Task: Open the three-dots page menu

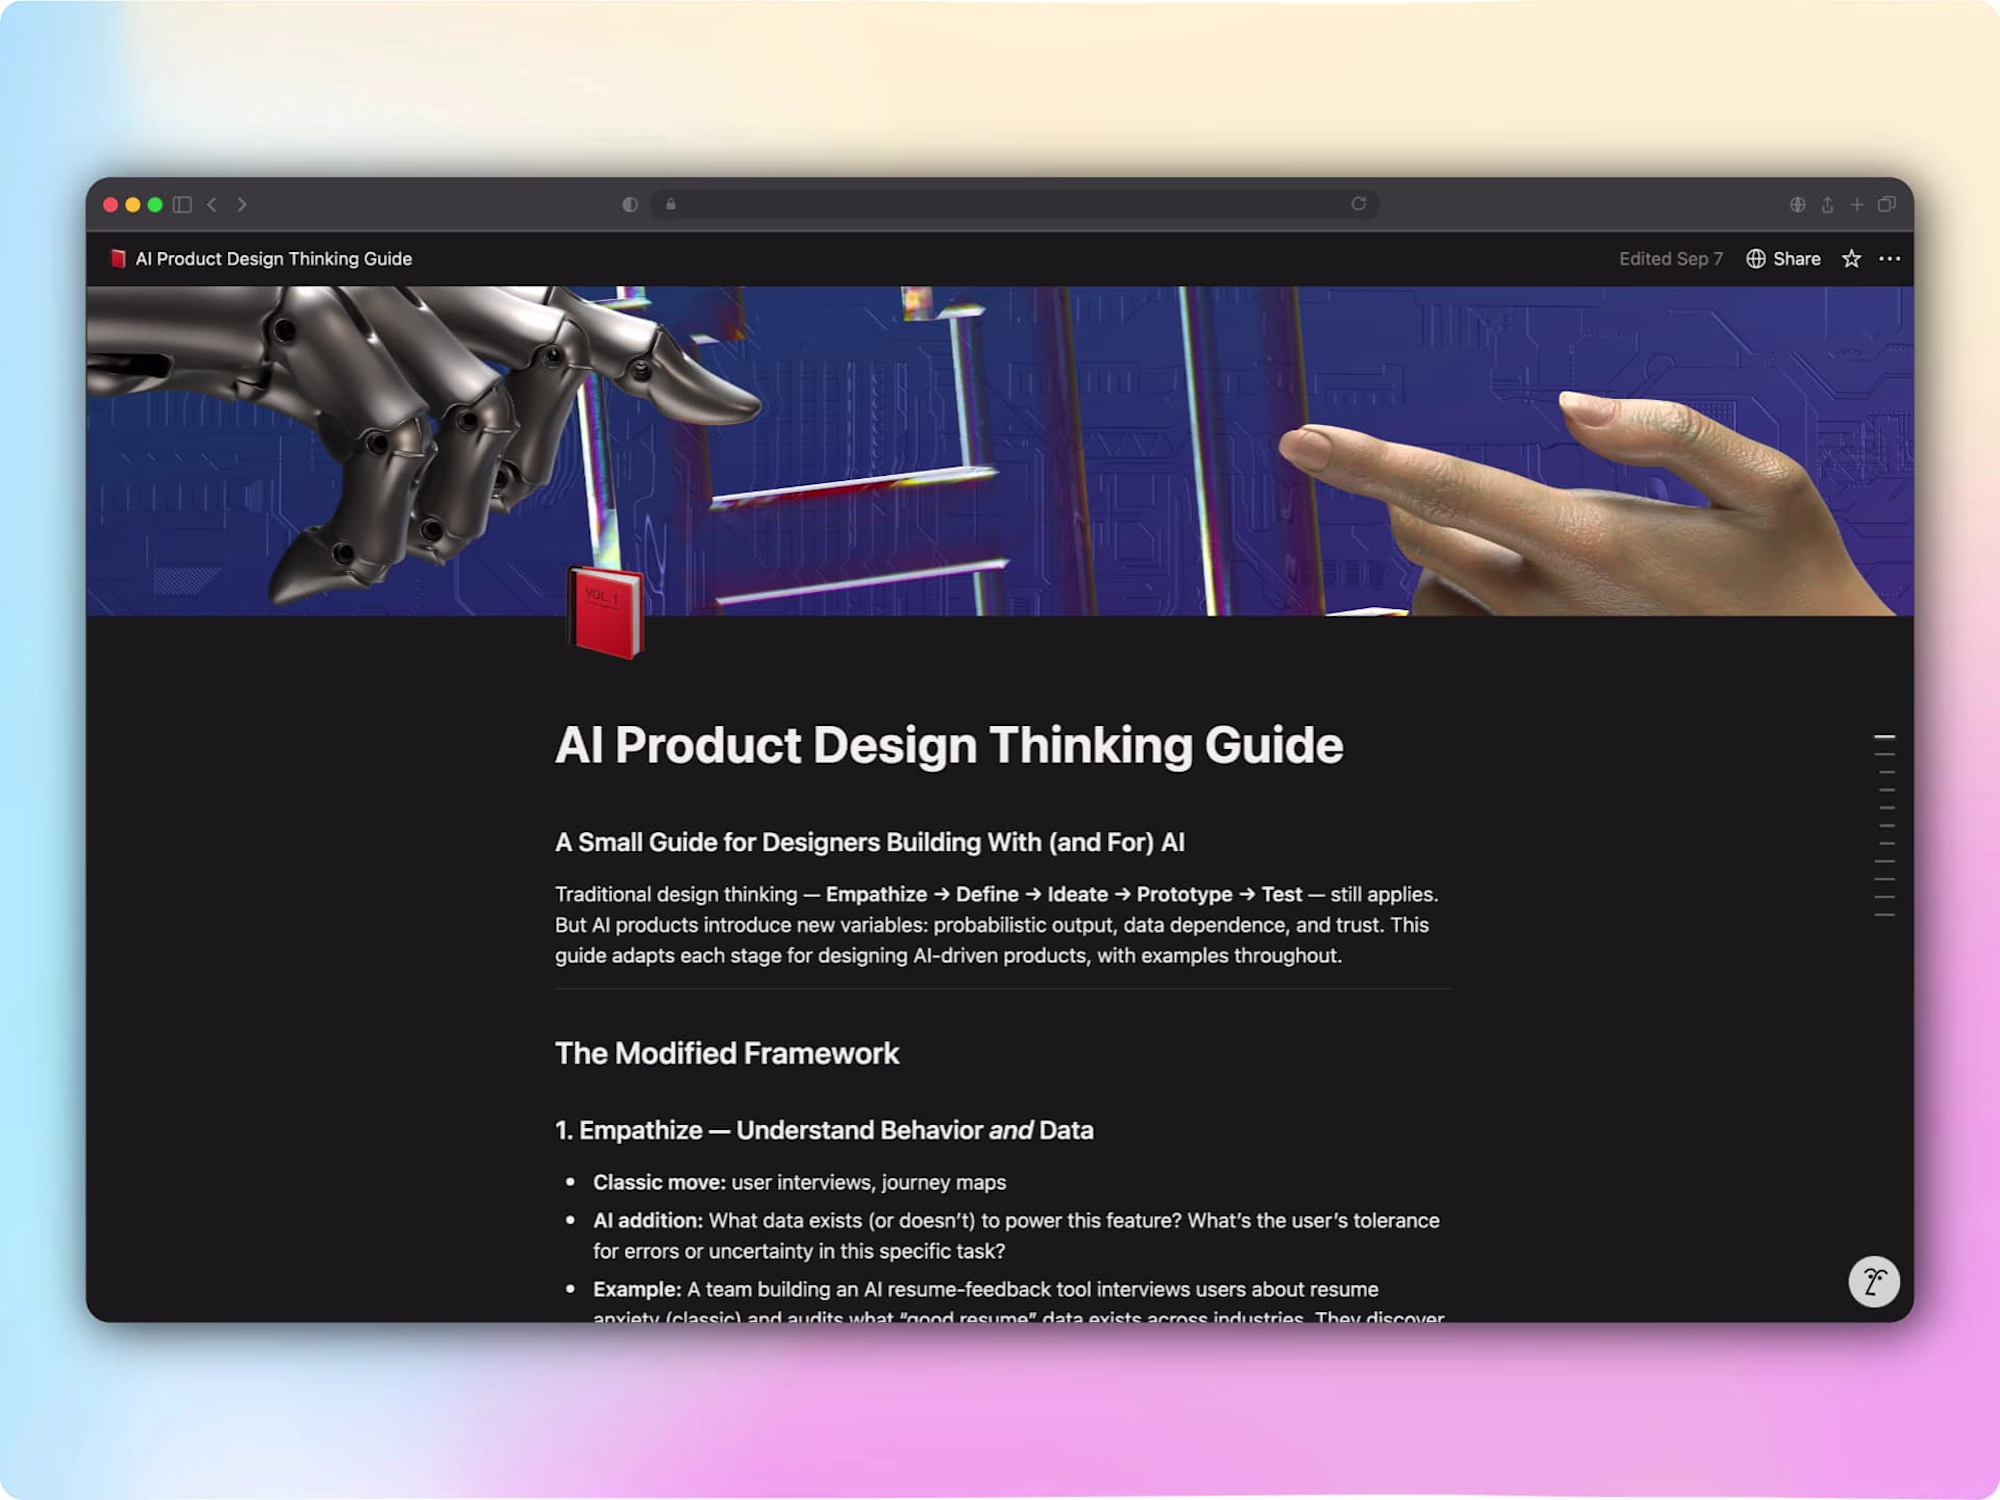Action: (1889, 259)
